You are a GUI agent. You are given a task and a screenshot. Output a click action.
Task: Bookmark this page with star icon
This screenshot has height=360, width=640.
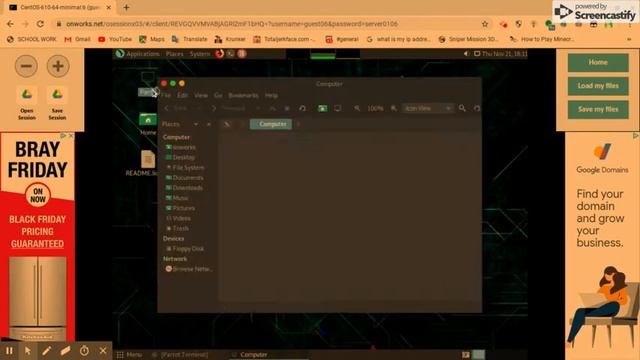(x=485, y=24)
